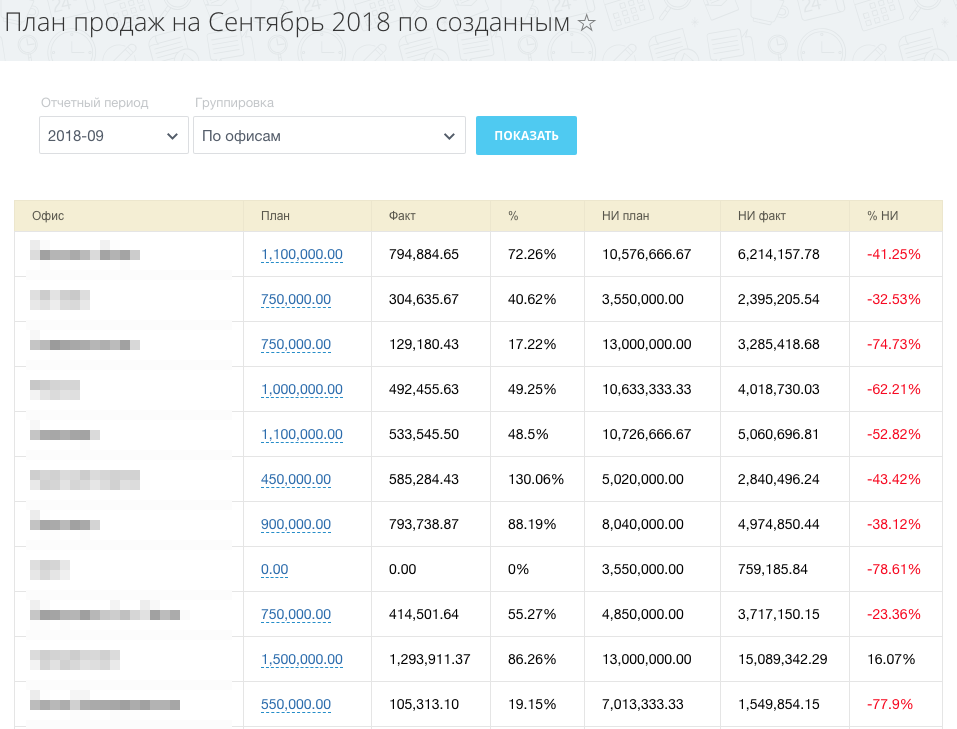Open the 550,000.00 plan link
957x729 pixels.
tap(296, 705)
